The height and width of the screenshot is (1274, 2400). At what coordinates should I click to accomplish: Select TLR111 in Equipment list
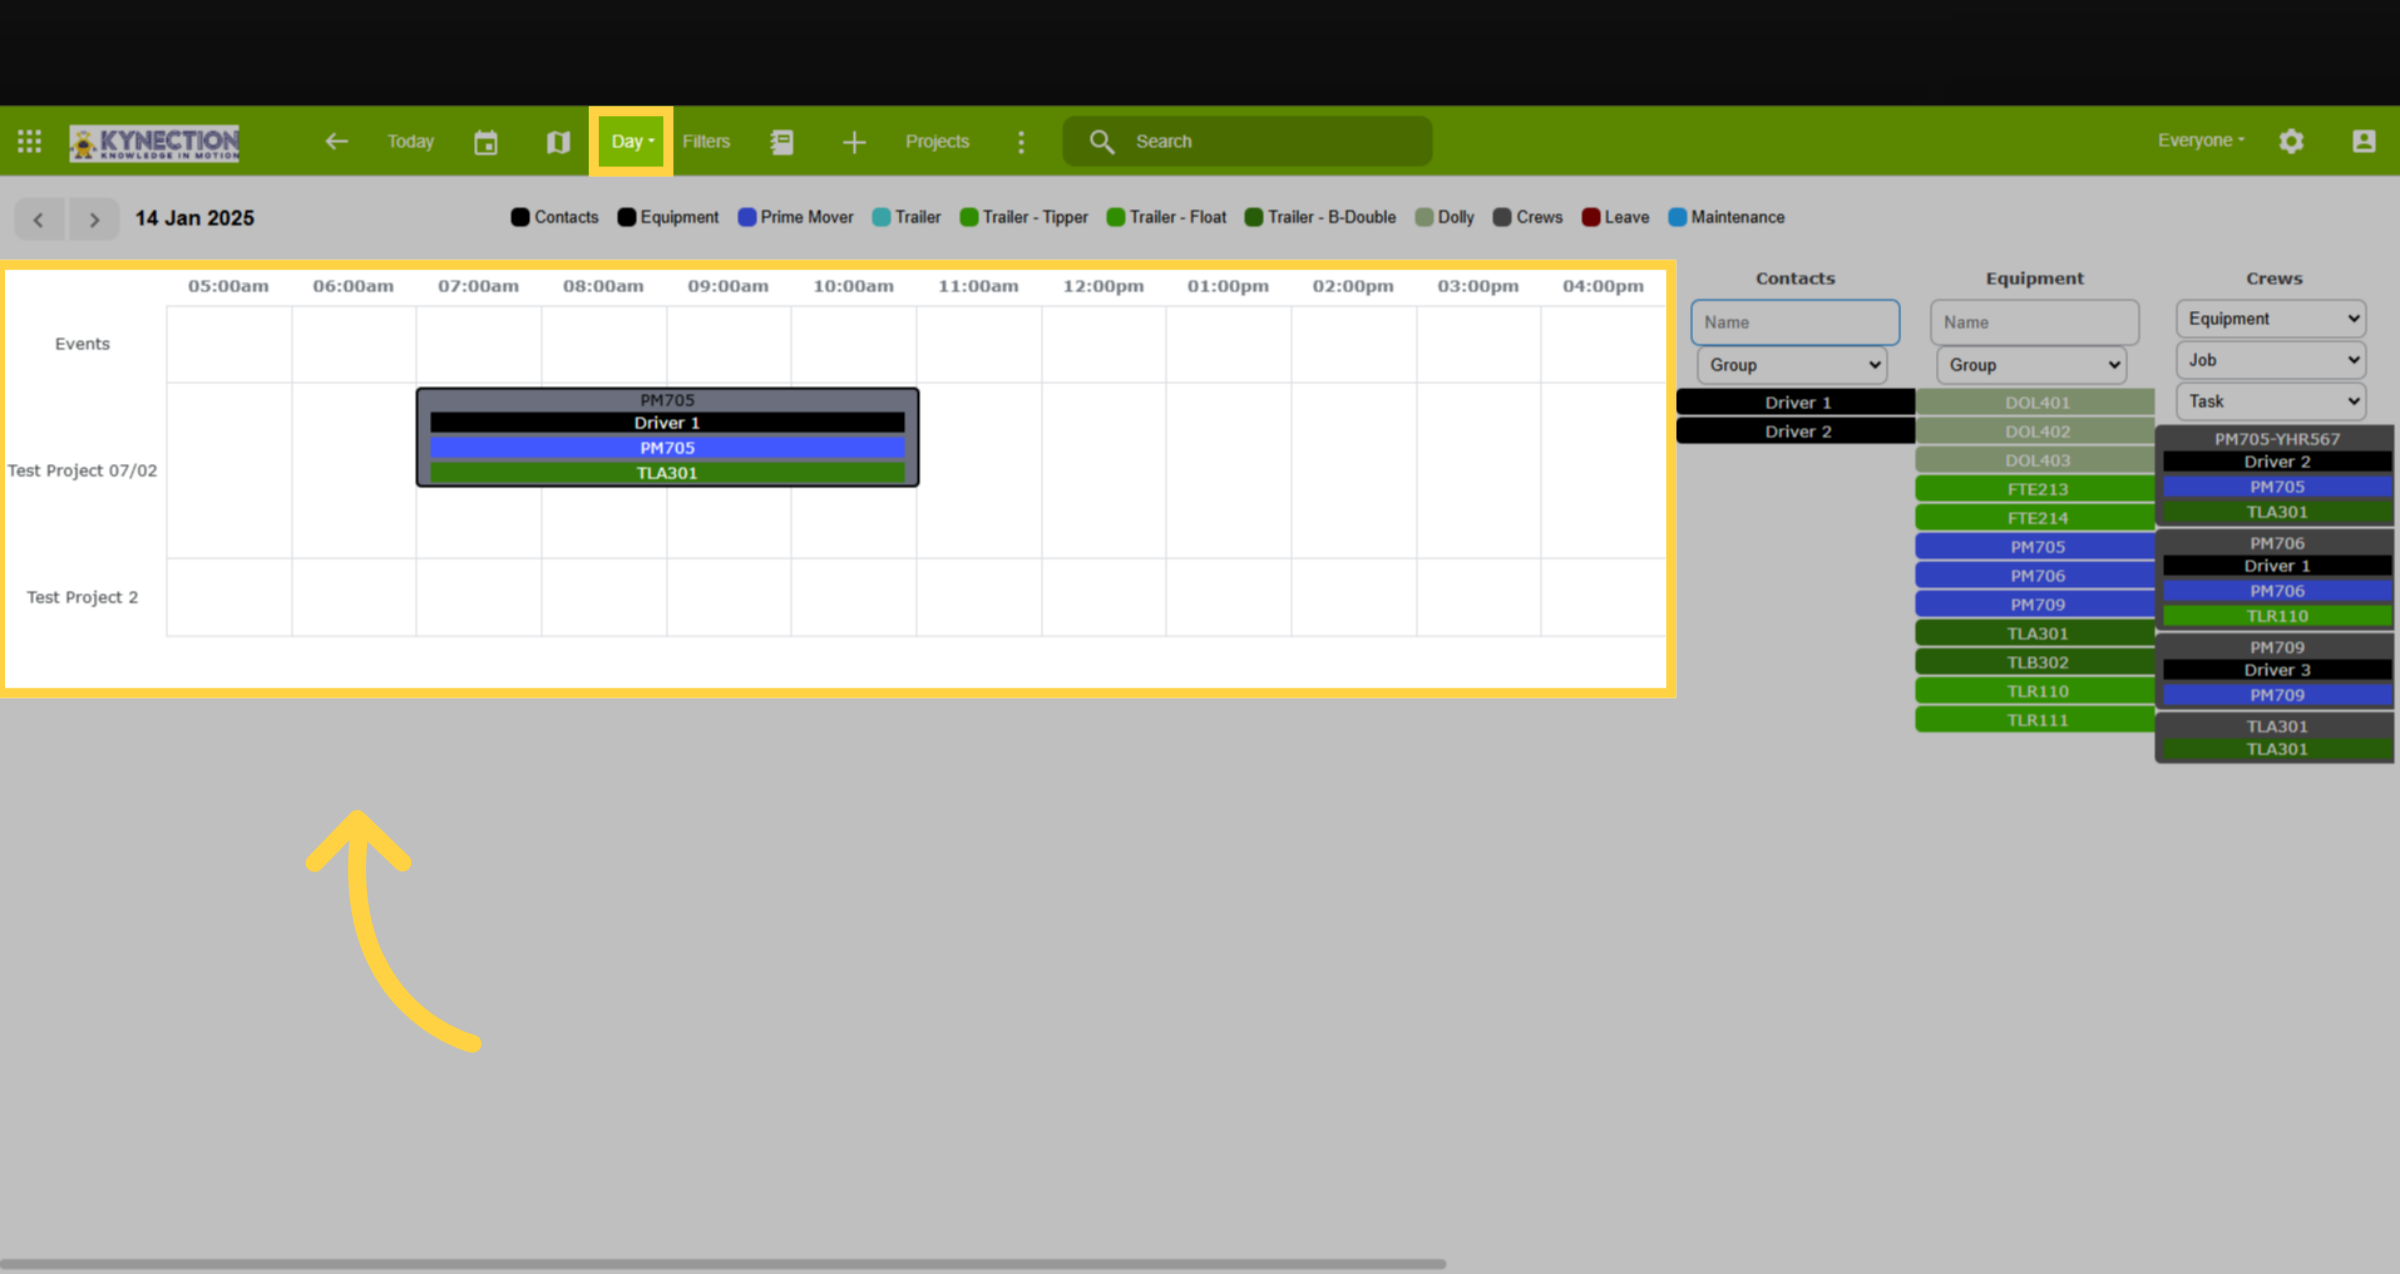pos(2035,720)
